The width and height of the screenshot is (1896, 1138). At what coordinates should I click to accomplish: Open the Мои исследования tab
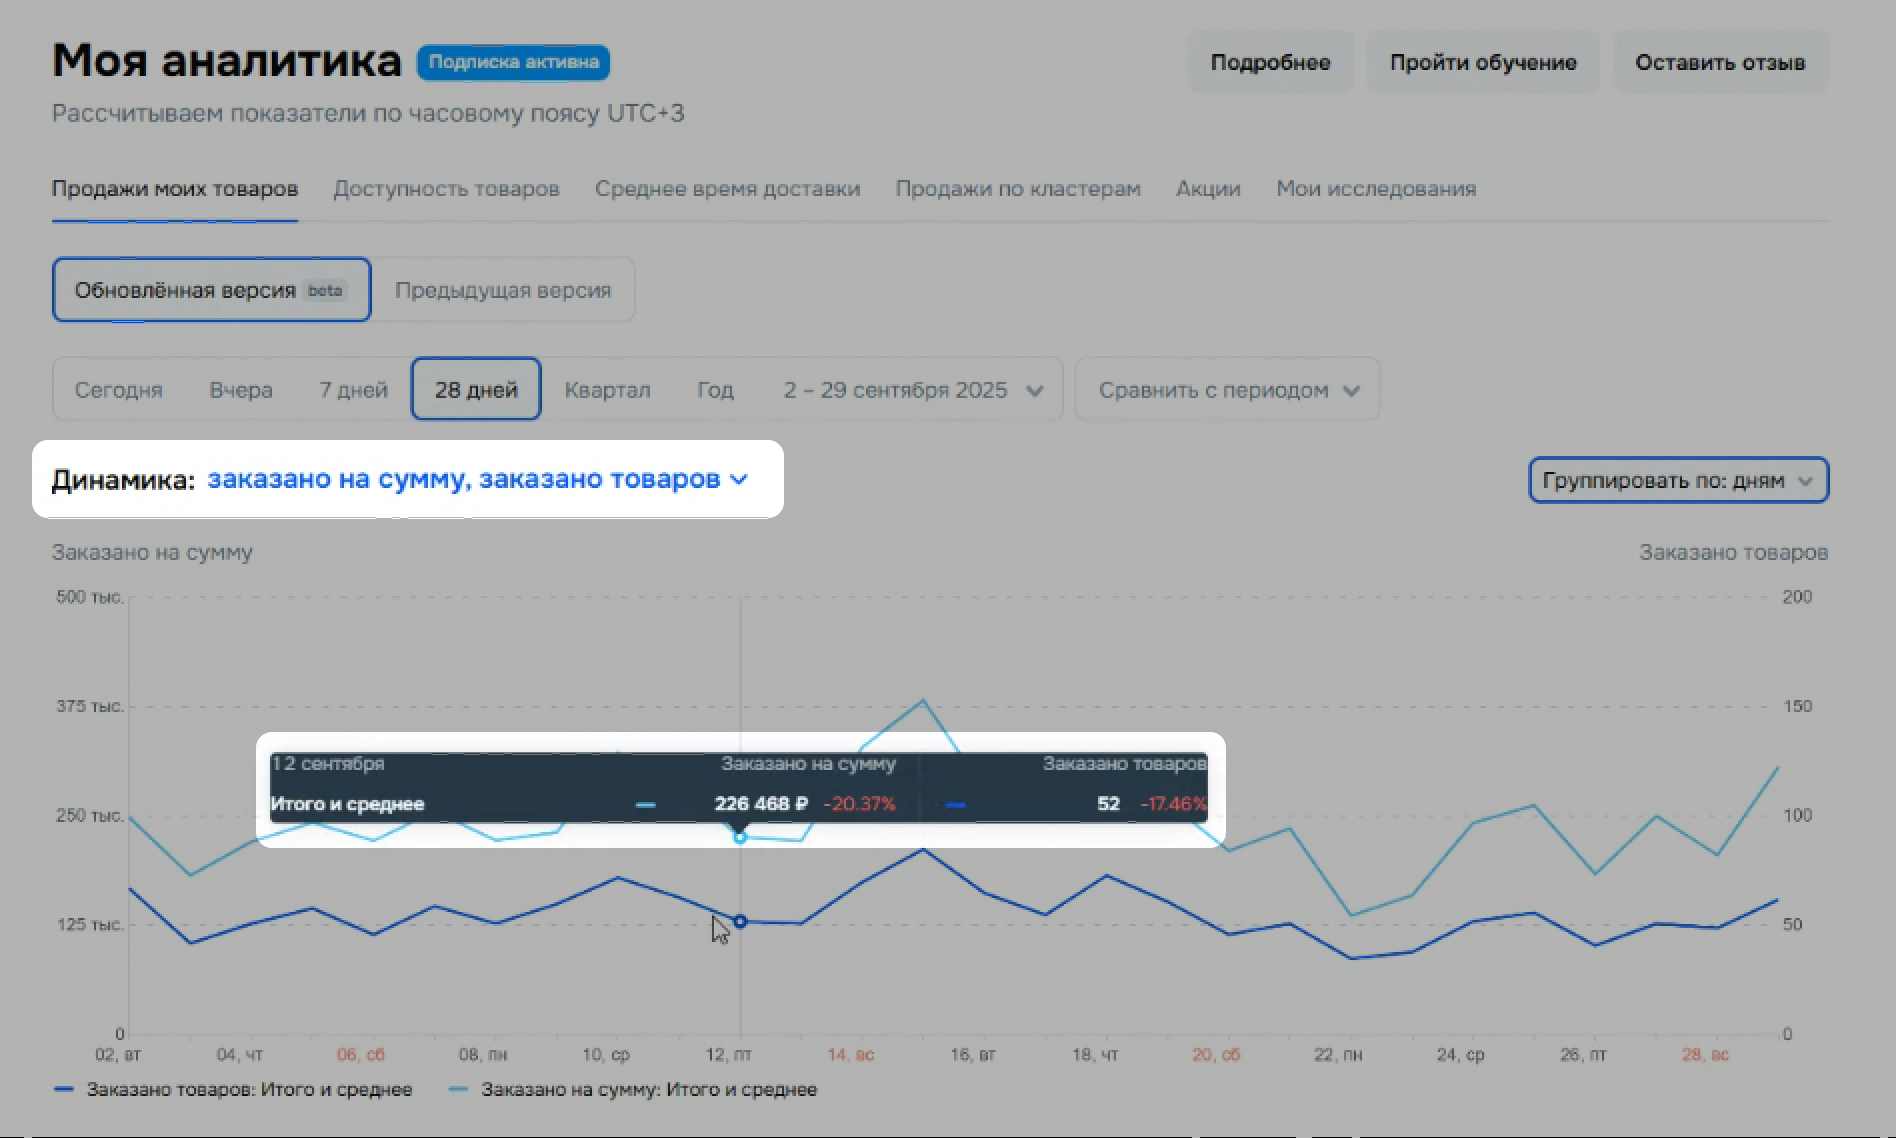[x=1375, y=189]
